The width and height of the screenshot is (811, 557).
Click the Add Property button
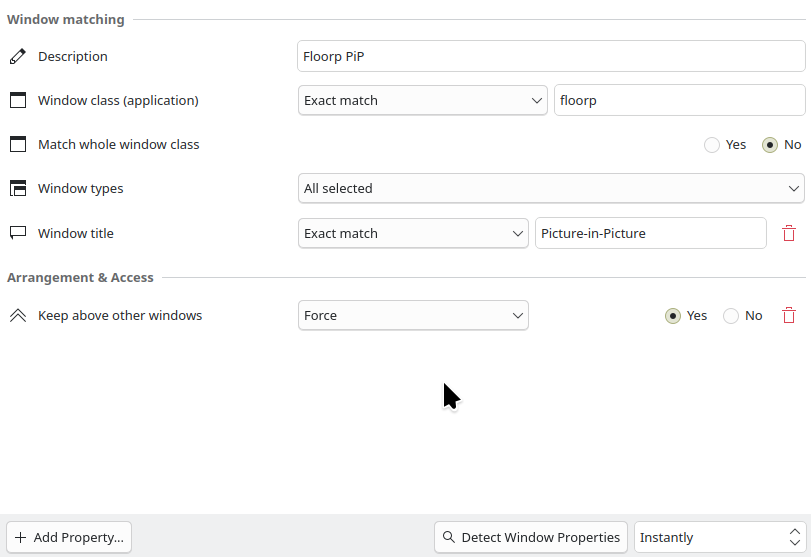click(69, 537)
